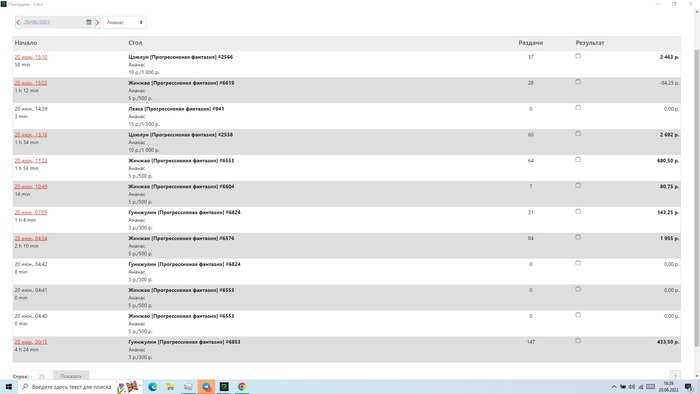Click the result value 1 955 р.
700x394 pixels.
(x=670, y=238)
